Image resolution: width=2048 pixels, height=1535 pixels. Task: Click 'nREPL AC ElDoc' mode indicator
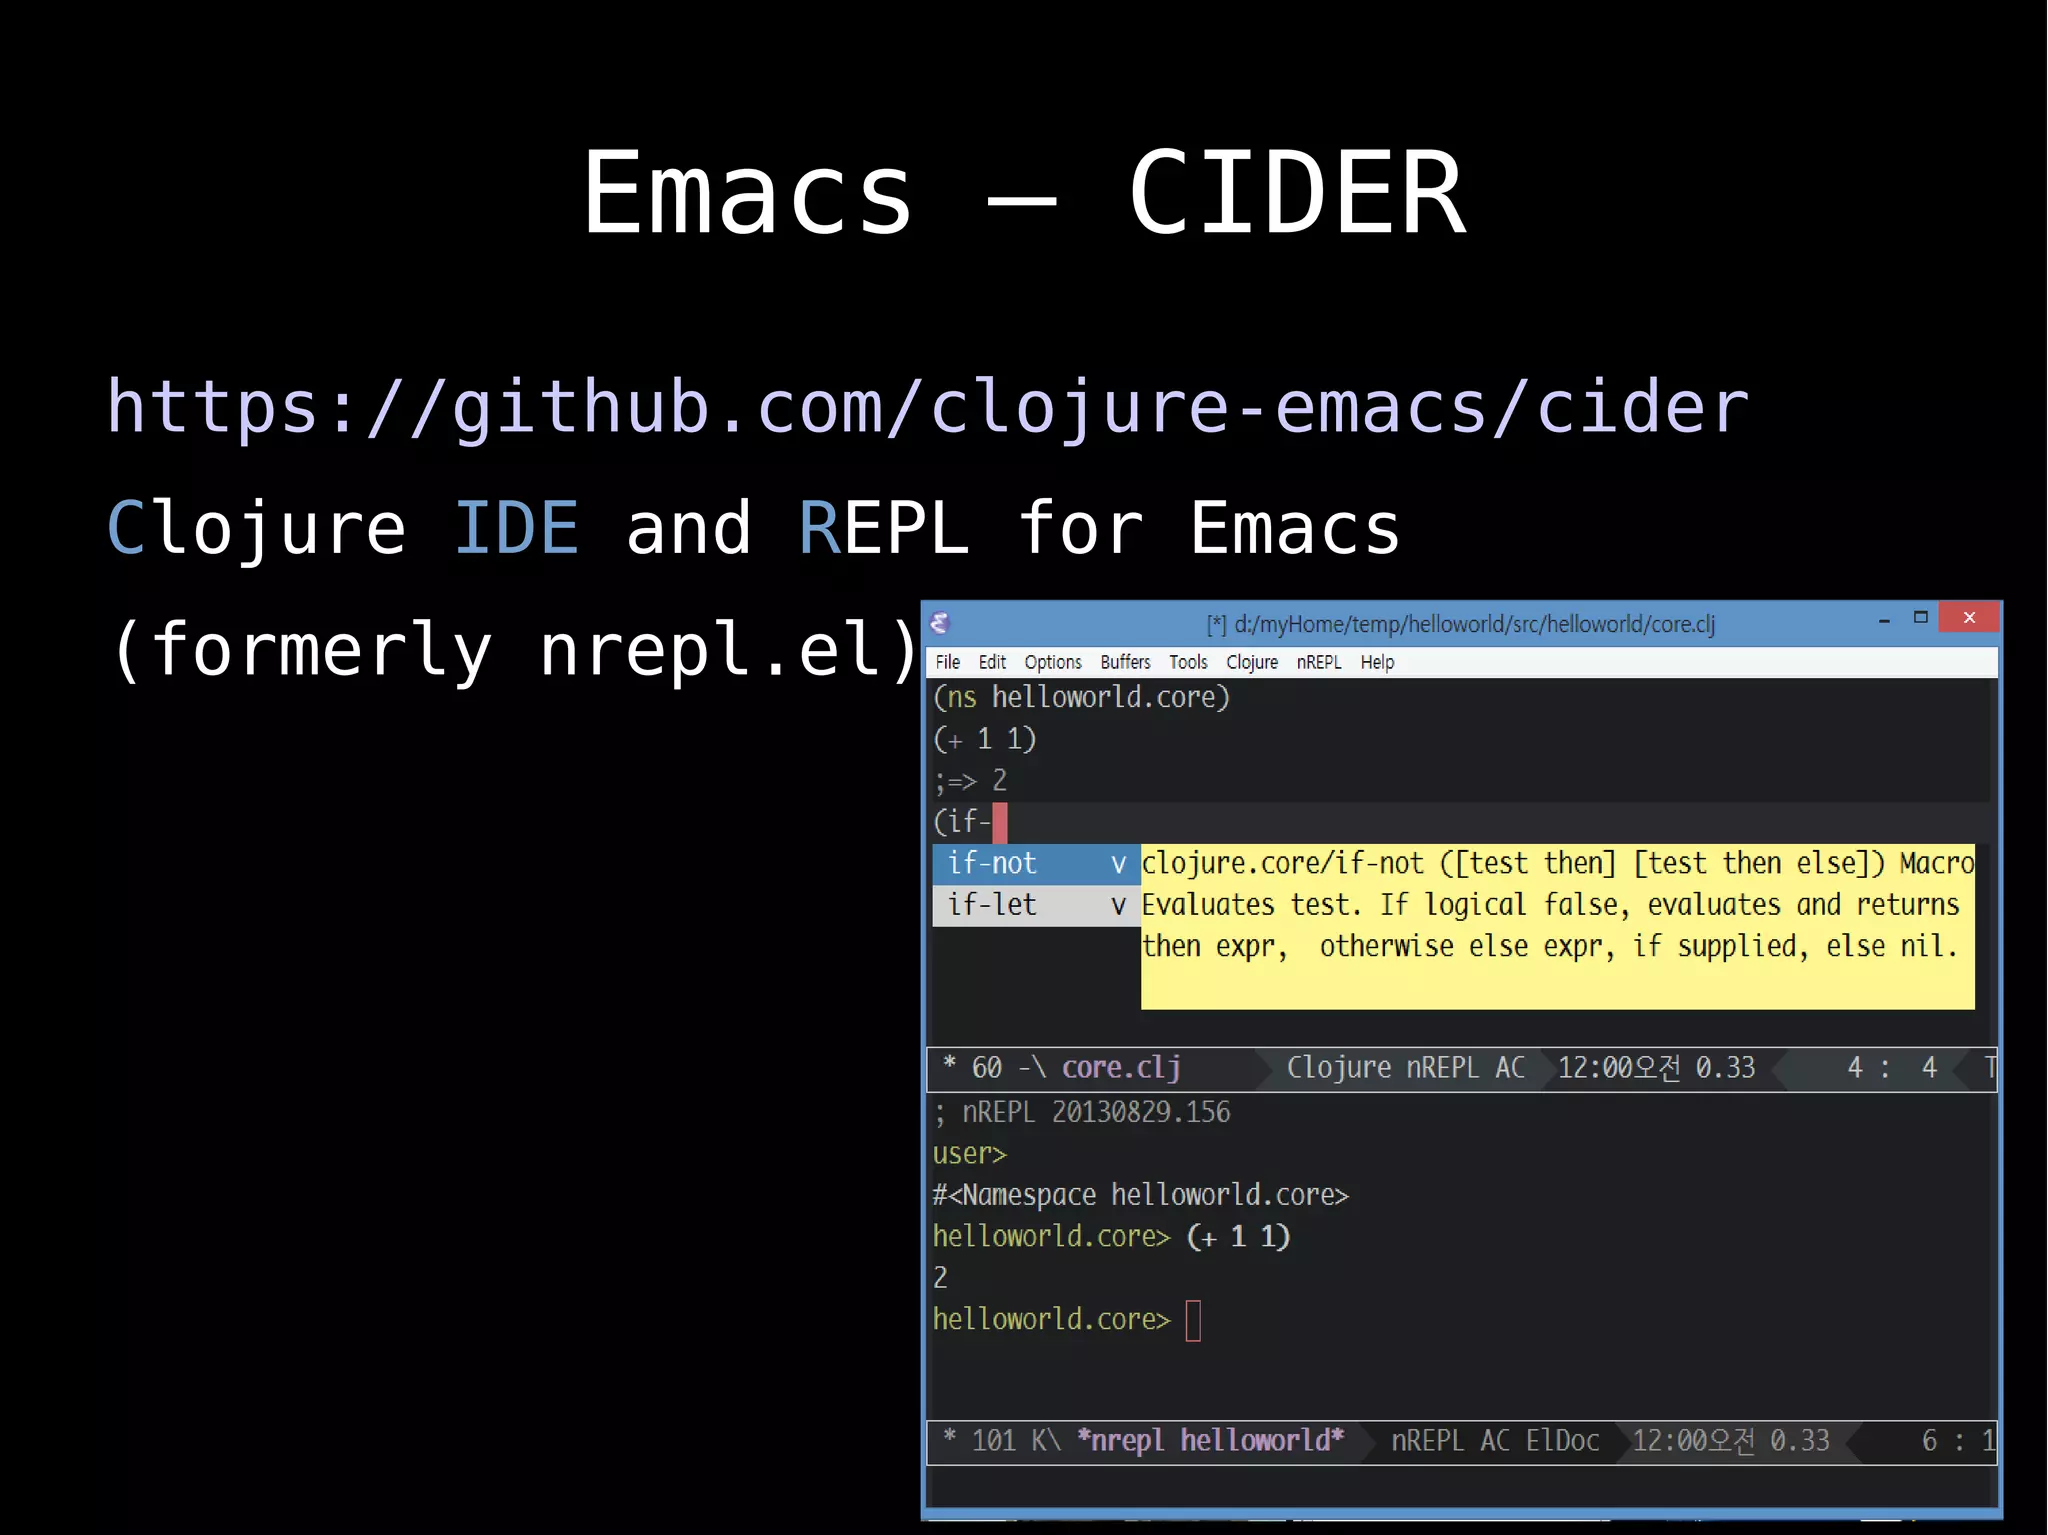[1495, 1441]
